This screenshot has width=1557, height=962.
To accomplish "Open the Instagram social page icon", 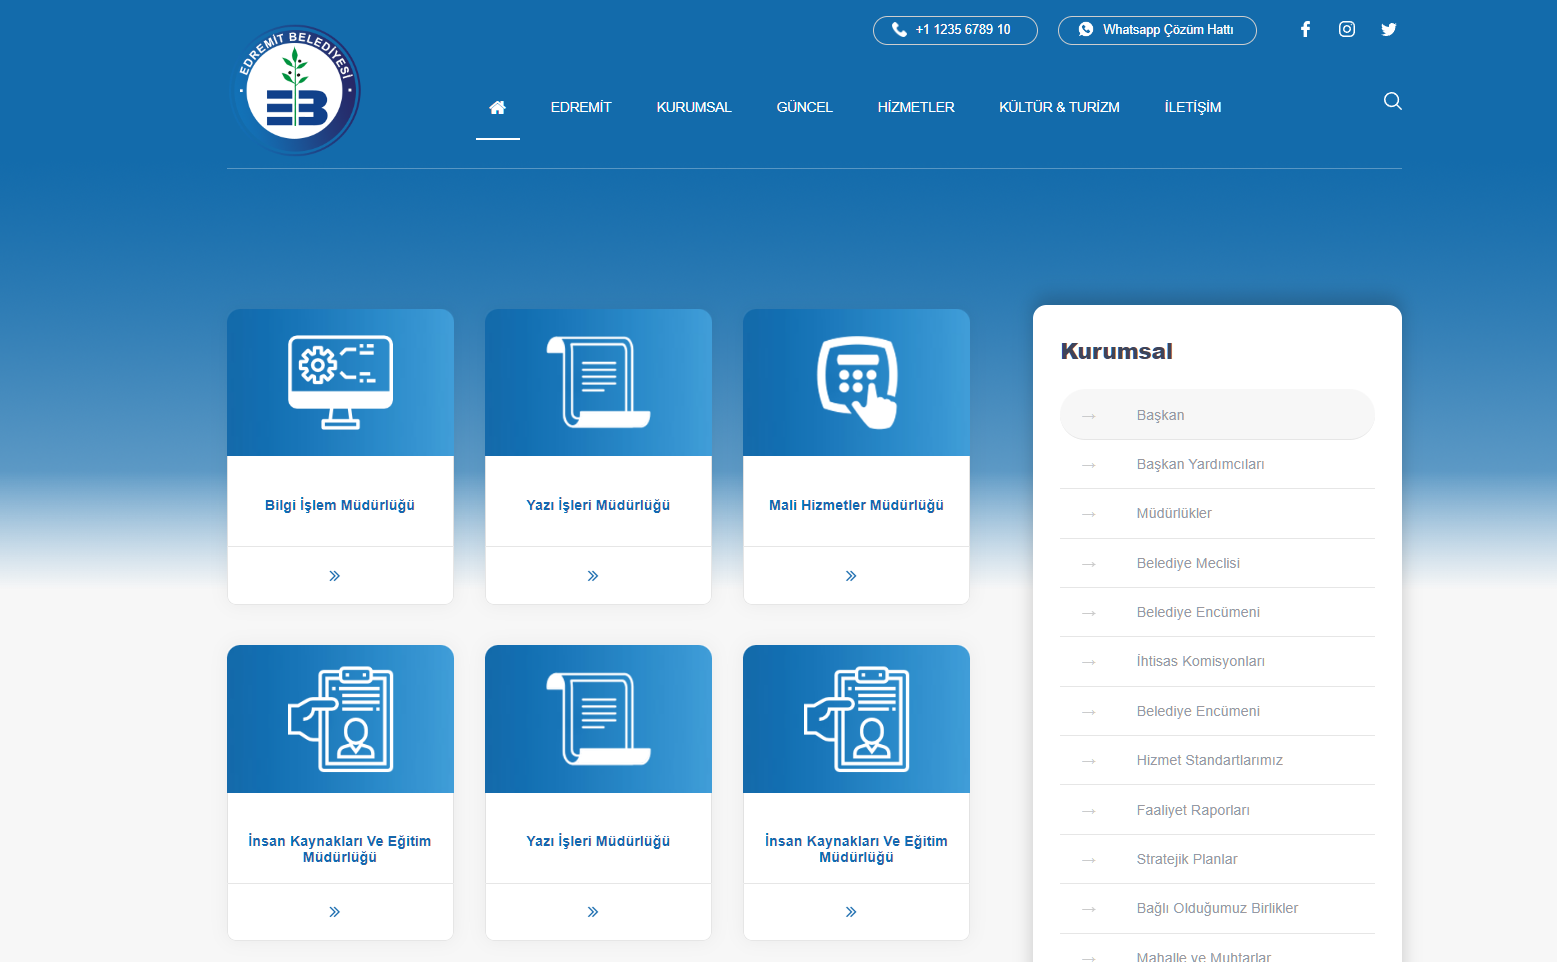I will 1347,30.
